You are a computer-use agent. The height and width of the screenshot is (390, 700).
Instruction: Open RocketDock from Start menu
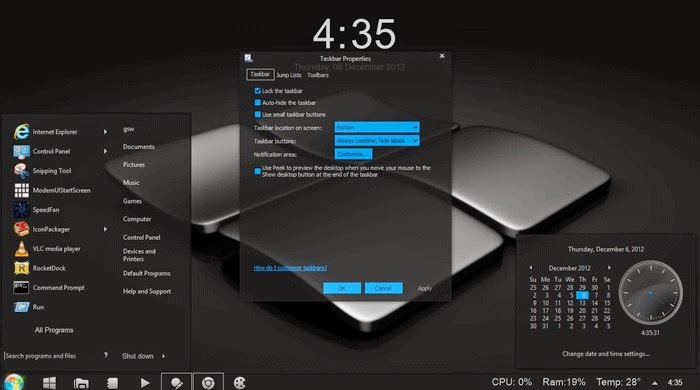39,268
